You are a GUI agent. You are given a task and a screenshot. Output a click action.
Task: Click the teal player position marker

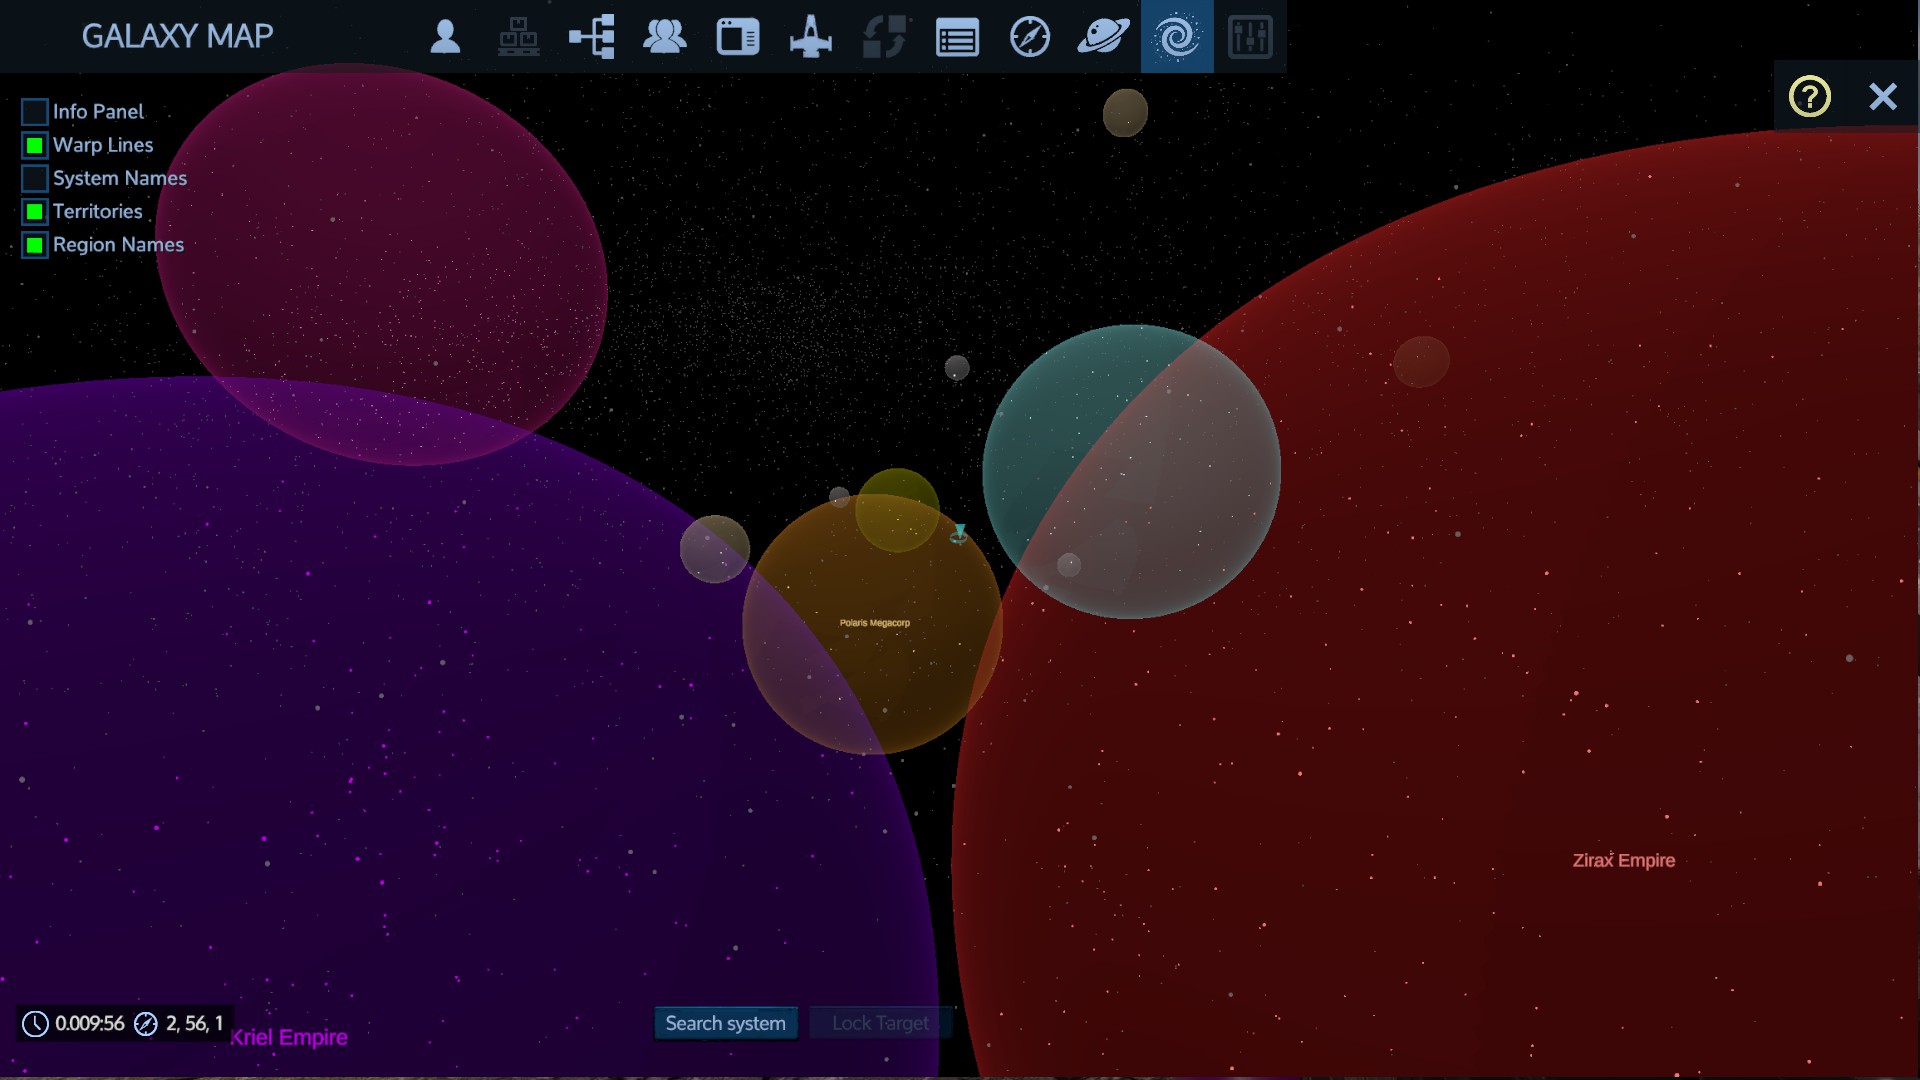pos(959,534)
